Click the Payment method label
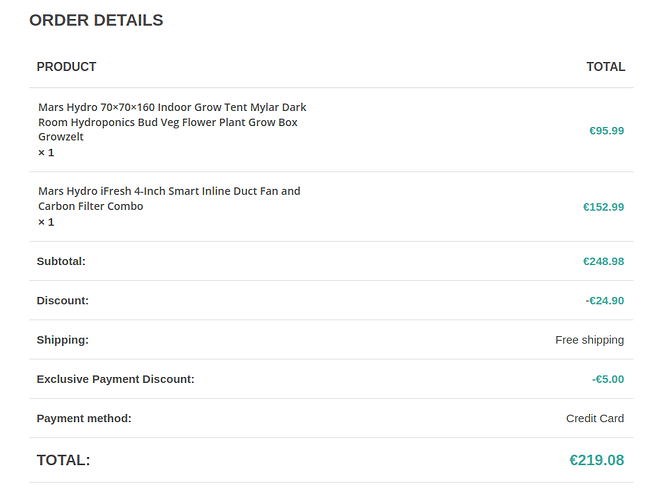 84,418
